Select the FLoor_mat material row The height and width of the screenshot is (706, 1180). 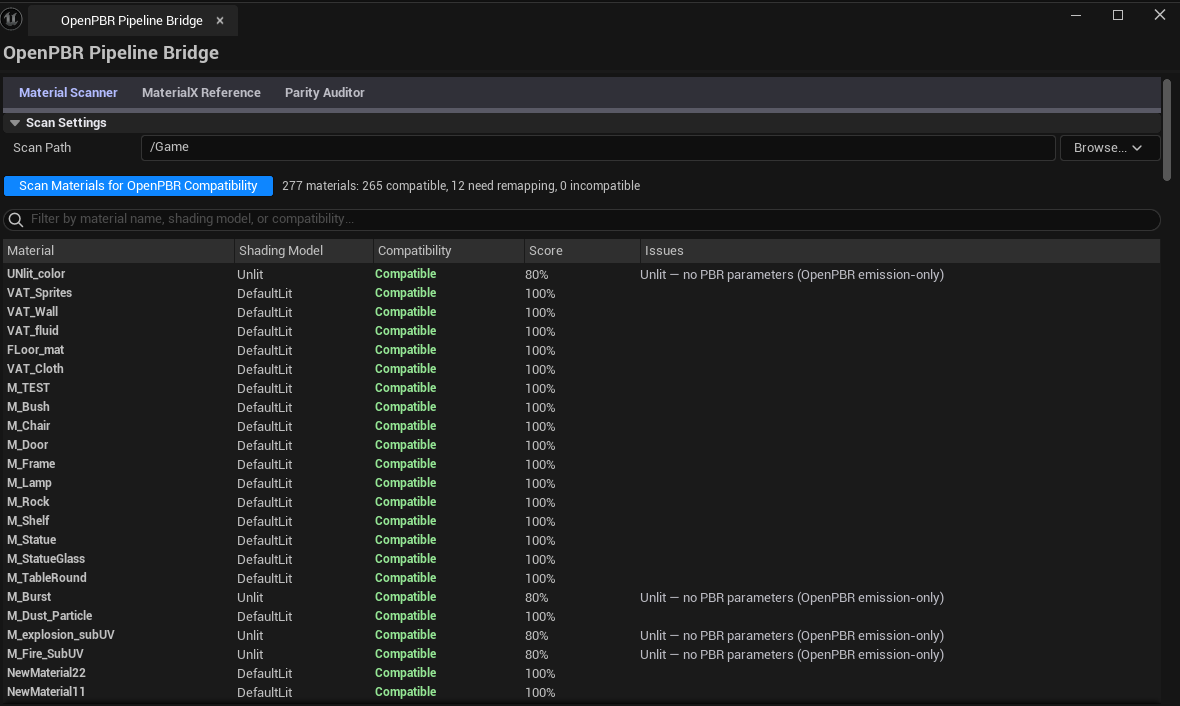tap(582, 350)
